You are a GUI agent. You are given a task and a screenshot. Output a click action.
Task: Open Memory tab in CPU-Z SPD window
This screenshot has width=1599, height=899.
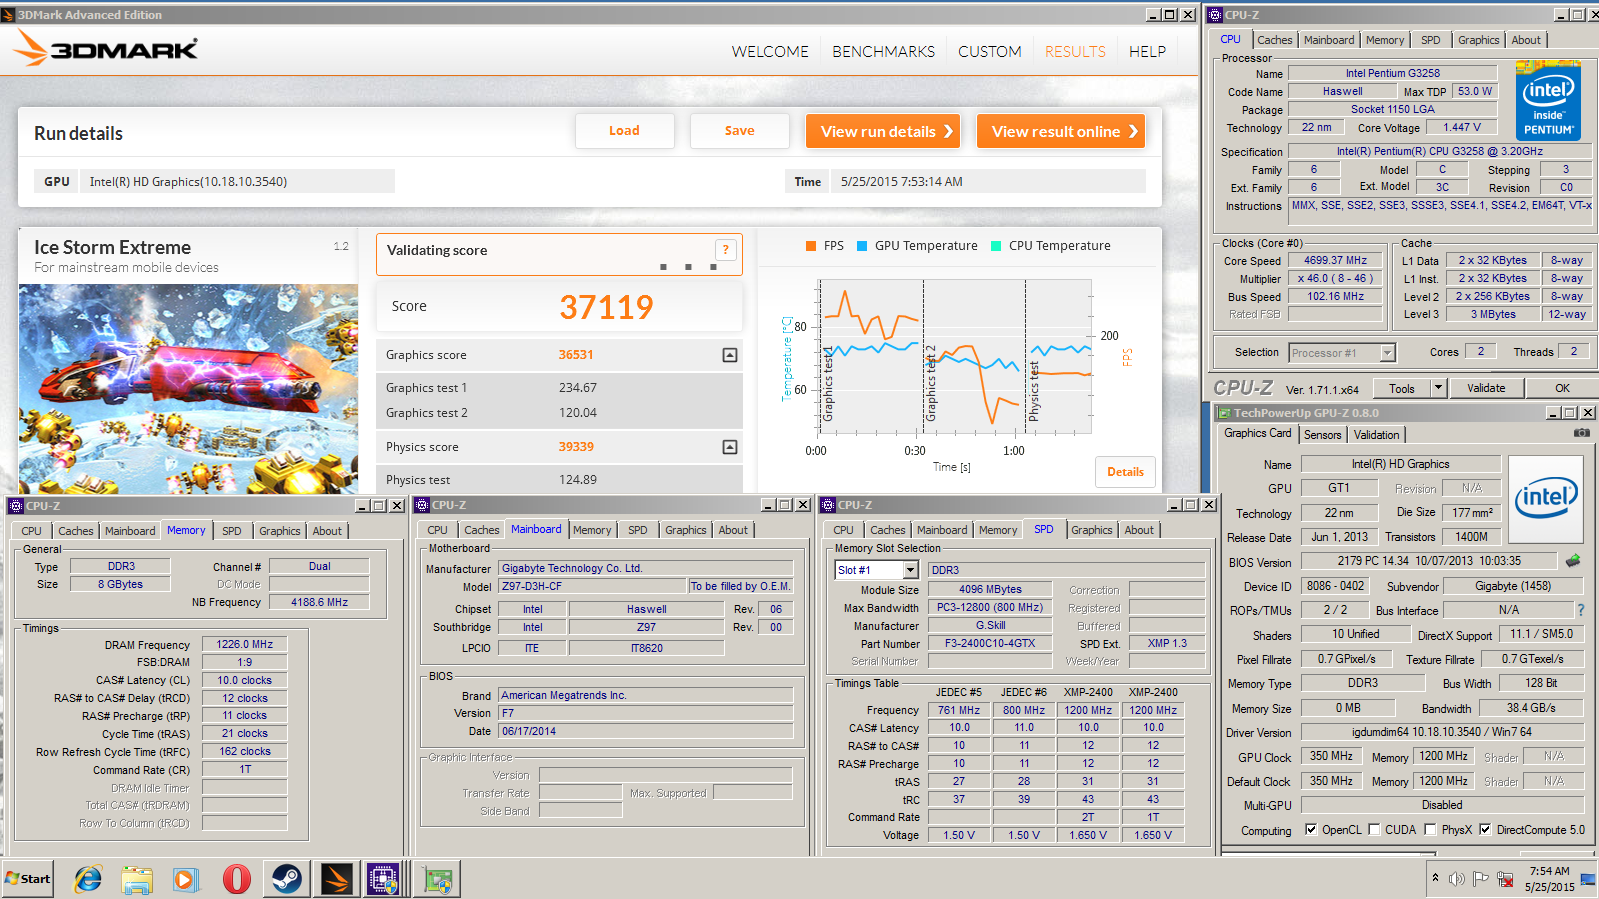point(998,530)
